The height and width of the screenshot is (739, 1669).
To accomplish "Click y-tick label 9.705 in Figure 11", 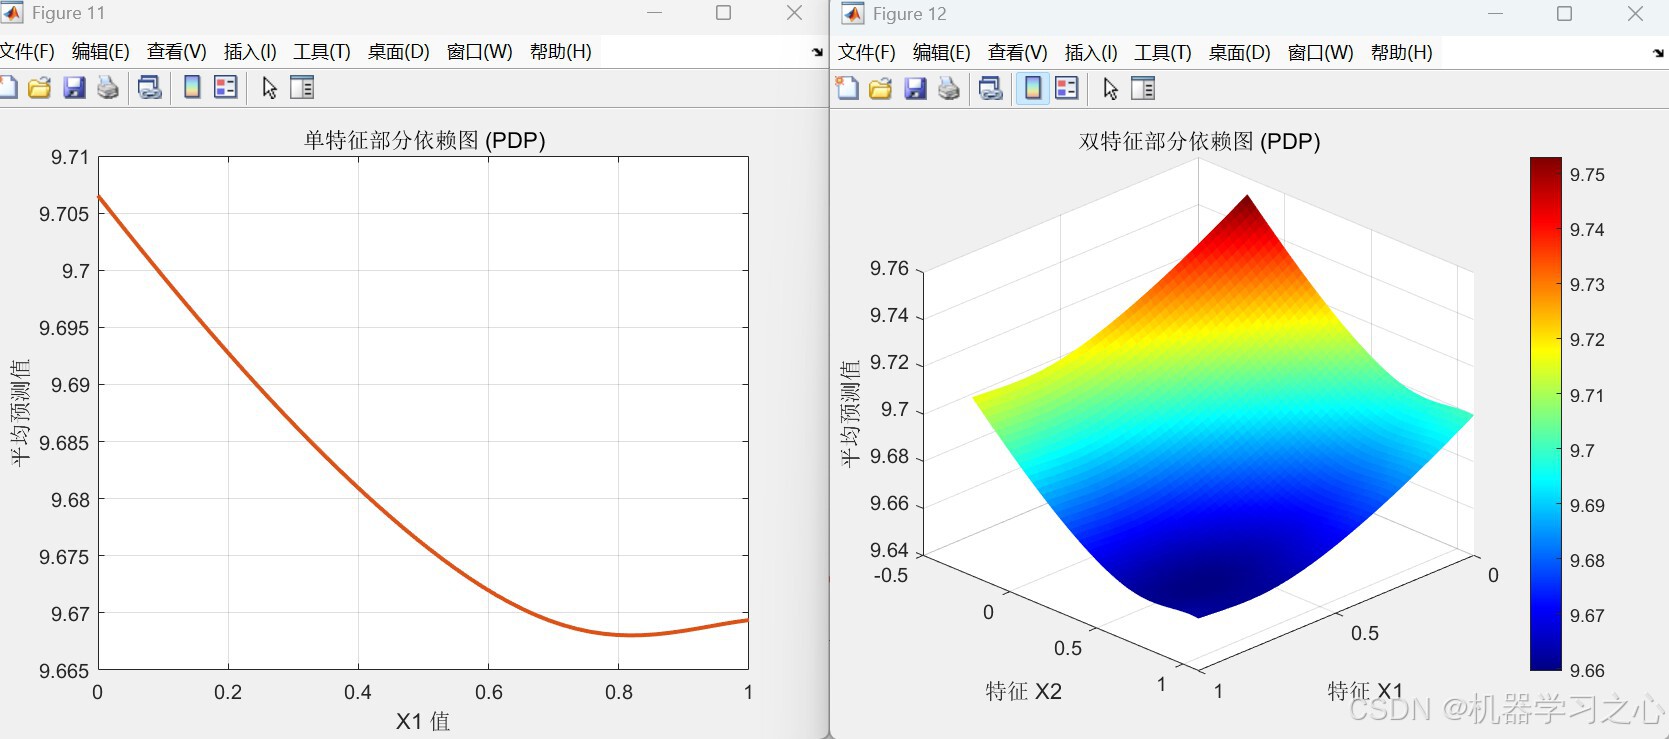I will (x=64, y=214).
